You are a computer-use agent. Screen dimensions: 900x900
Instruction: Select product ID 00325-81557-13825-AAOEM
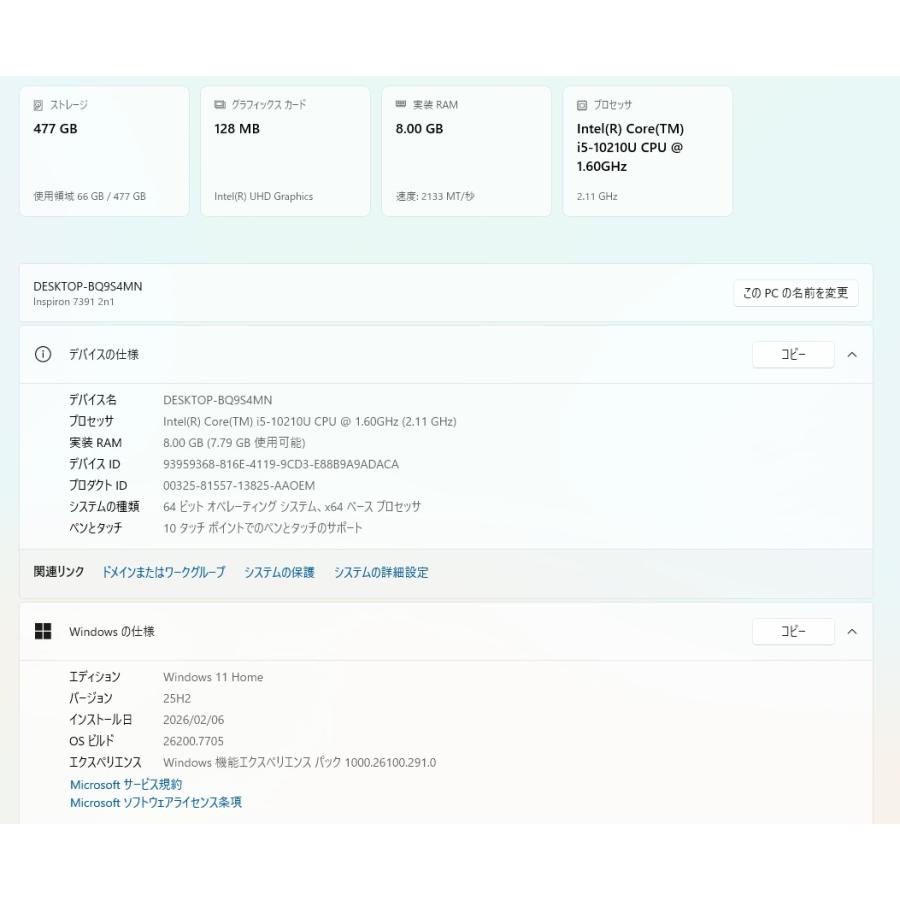[x=239, y=486]
